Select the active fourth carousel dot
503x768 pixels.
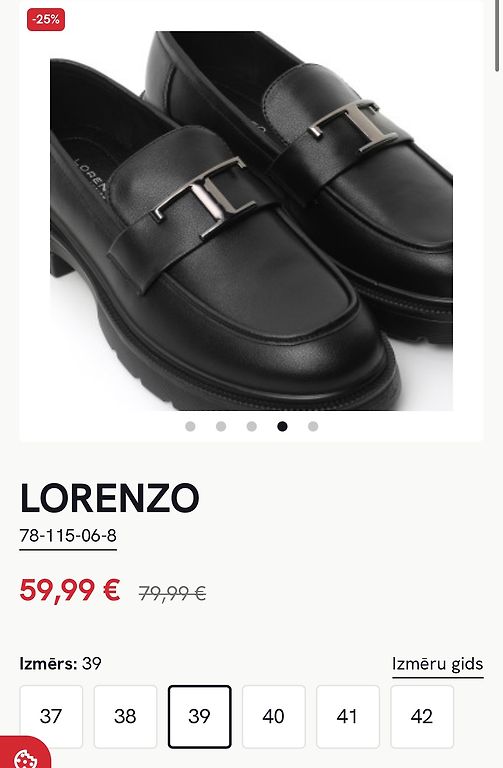[x=282, y=427]
